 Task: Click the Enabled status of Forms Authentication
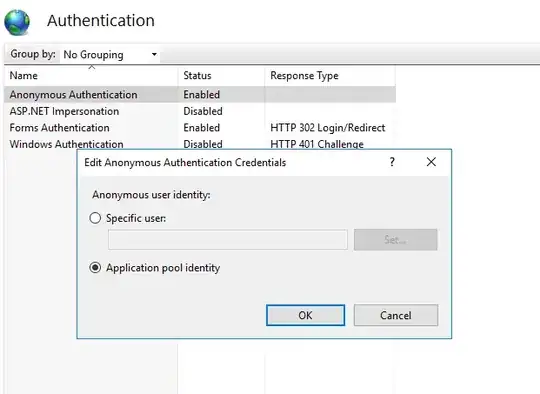click(x=201, y=128)
